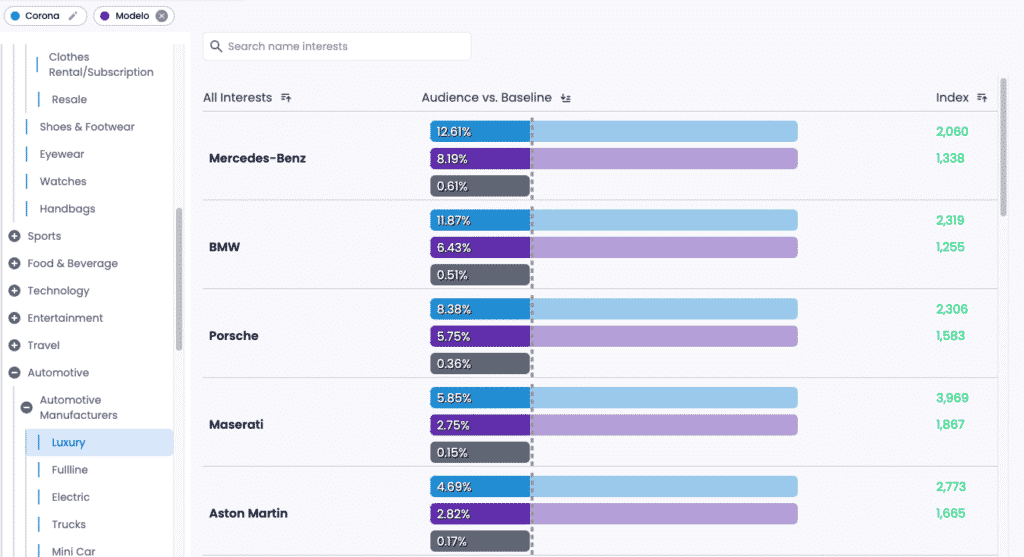Click the Index column header
1024x557 pixels.
[952, 98]
